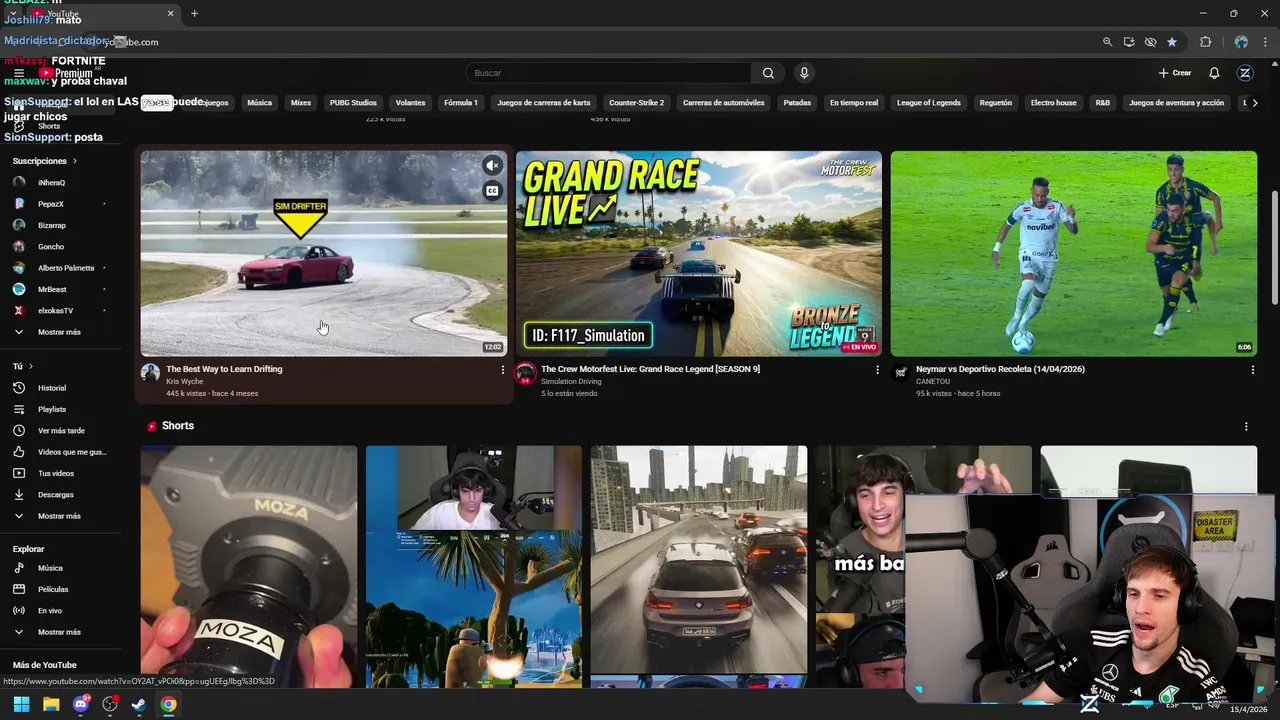This screenshot has width=1280, height=720.
Task: Select the Música chip
Action: click(259, 103)
